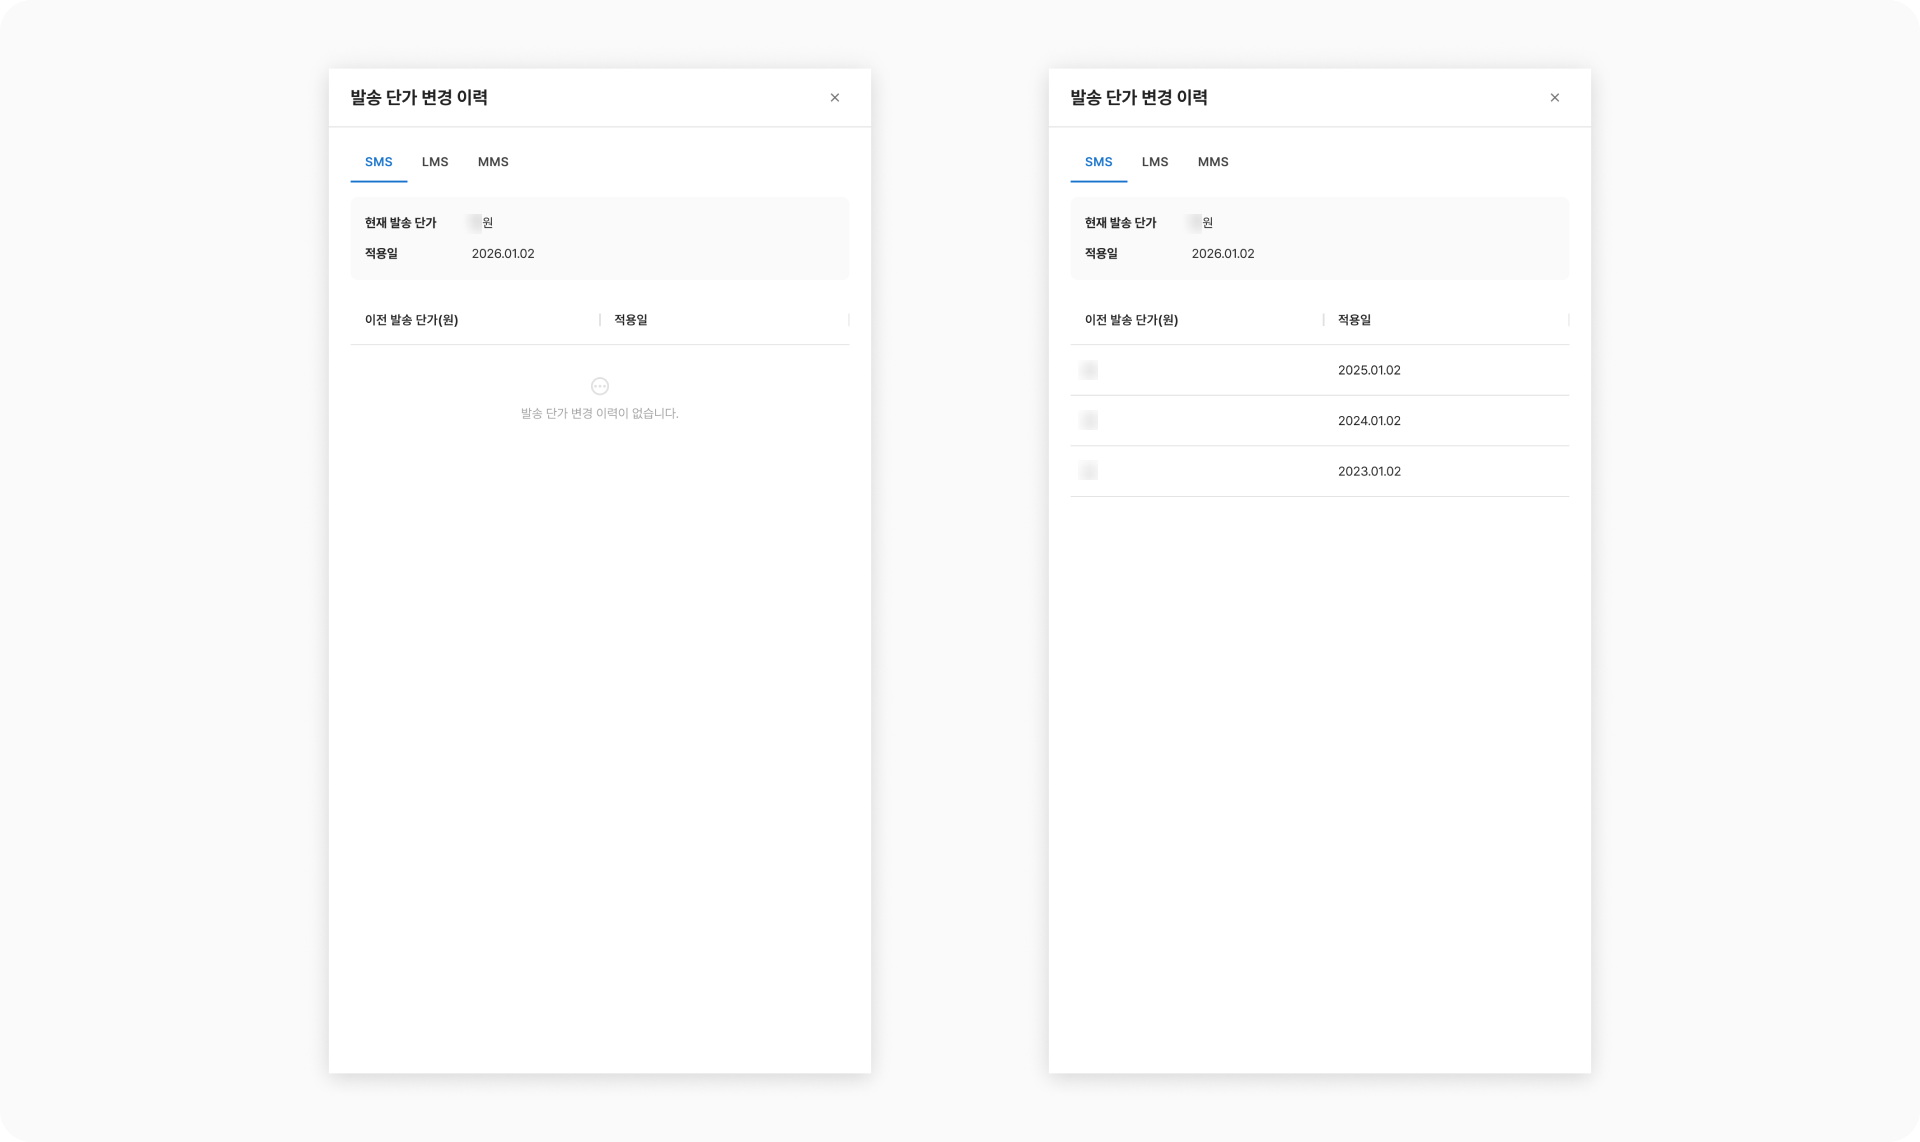Screen dimensions: 1920x1142
Task: Close the right 발송 단가 변경 이력 dialog
Action: (1554, 98)
